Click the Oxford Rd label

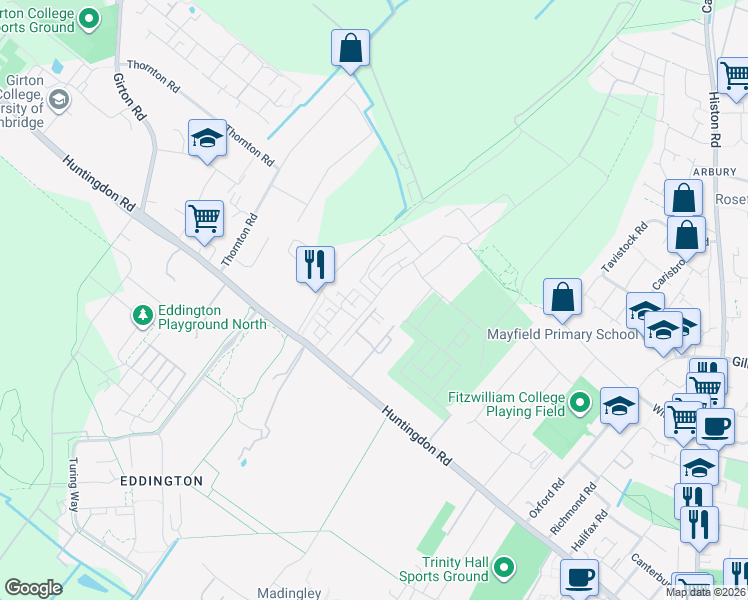(547, 498)
